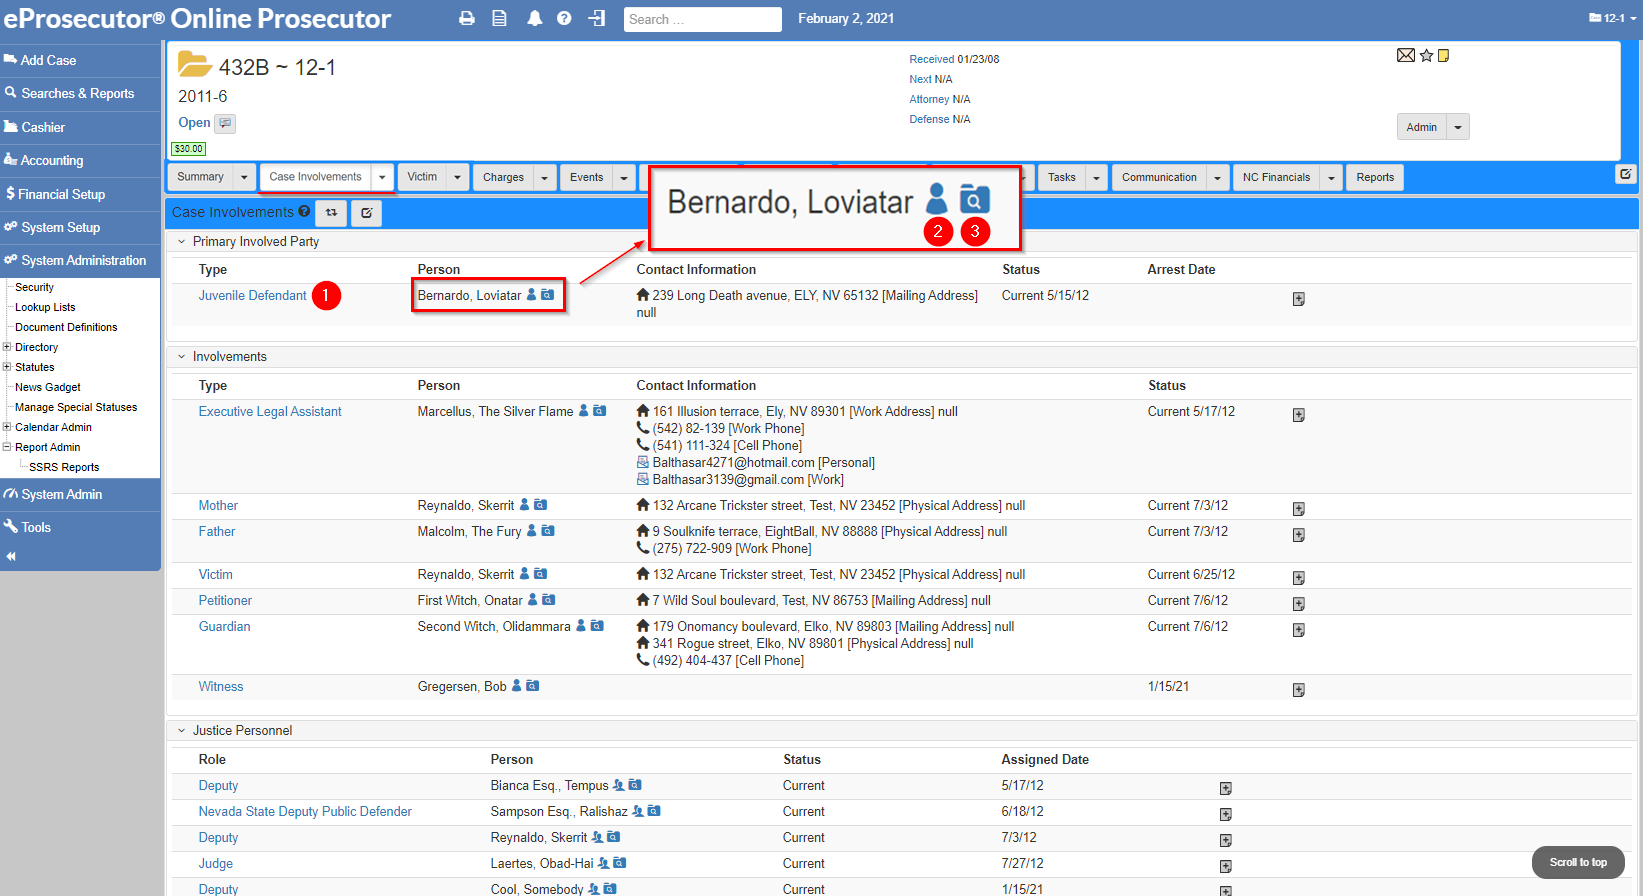Collapse the sidebar with double arrow
Viewport: 1643px width, 896px height.
point(11,556)
